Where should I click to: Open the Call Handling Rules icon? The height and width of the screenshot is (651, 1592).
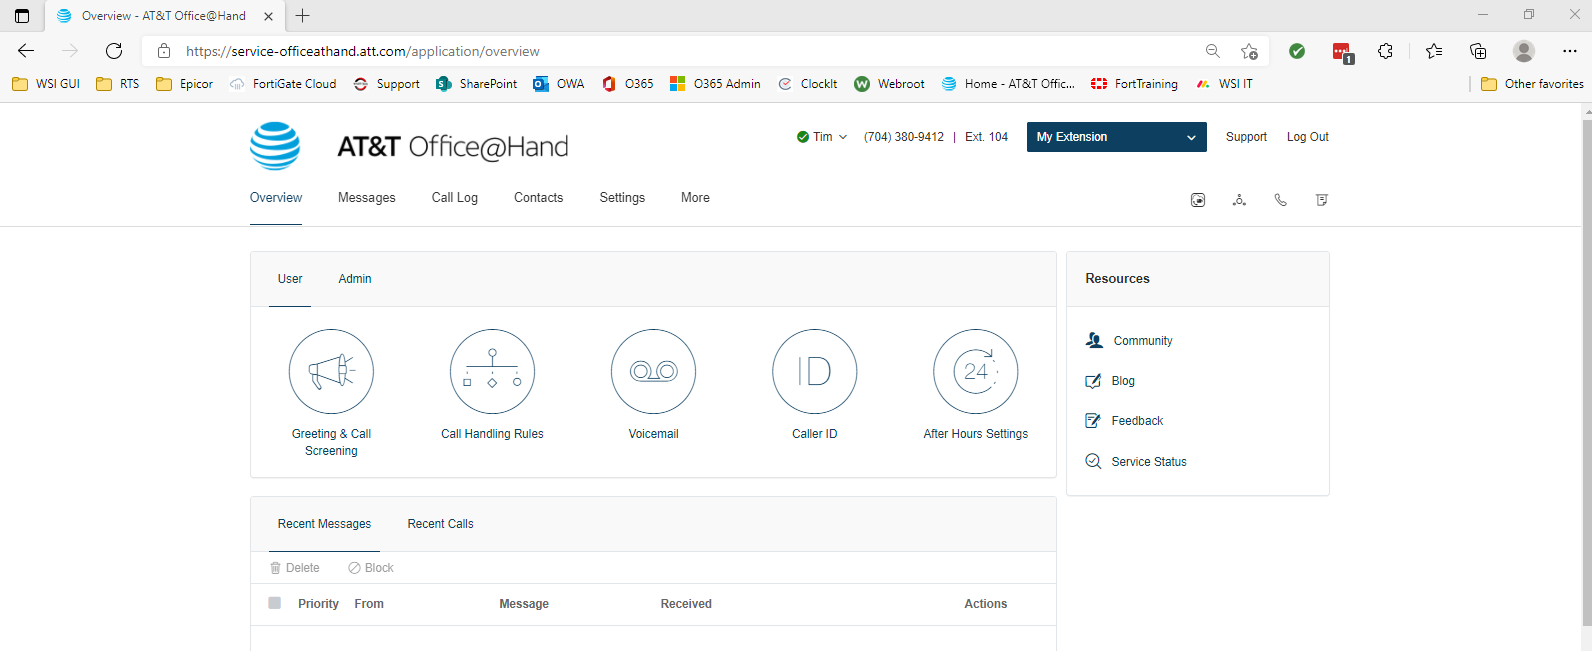(x=492, y=372)
